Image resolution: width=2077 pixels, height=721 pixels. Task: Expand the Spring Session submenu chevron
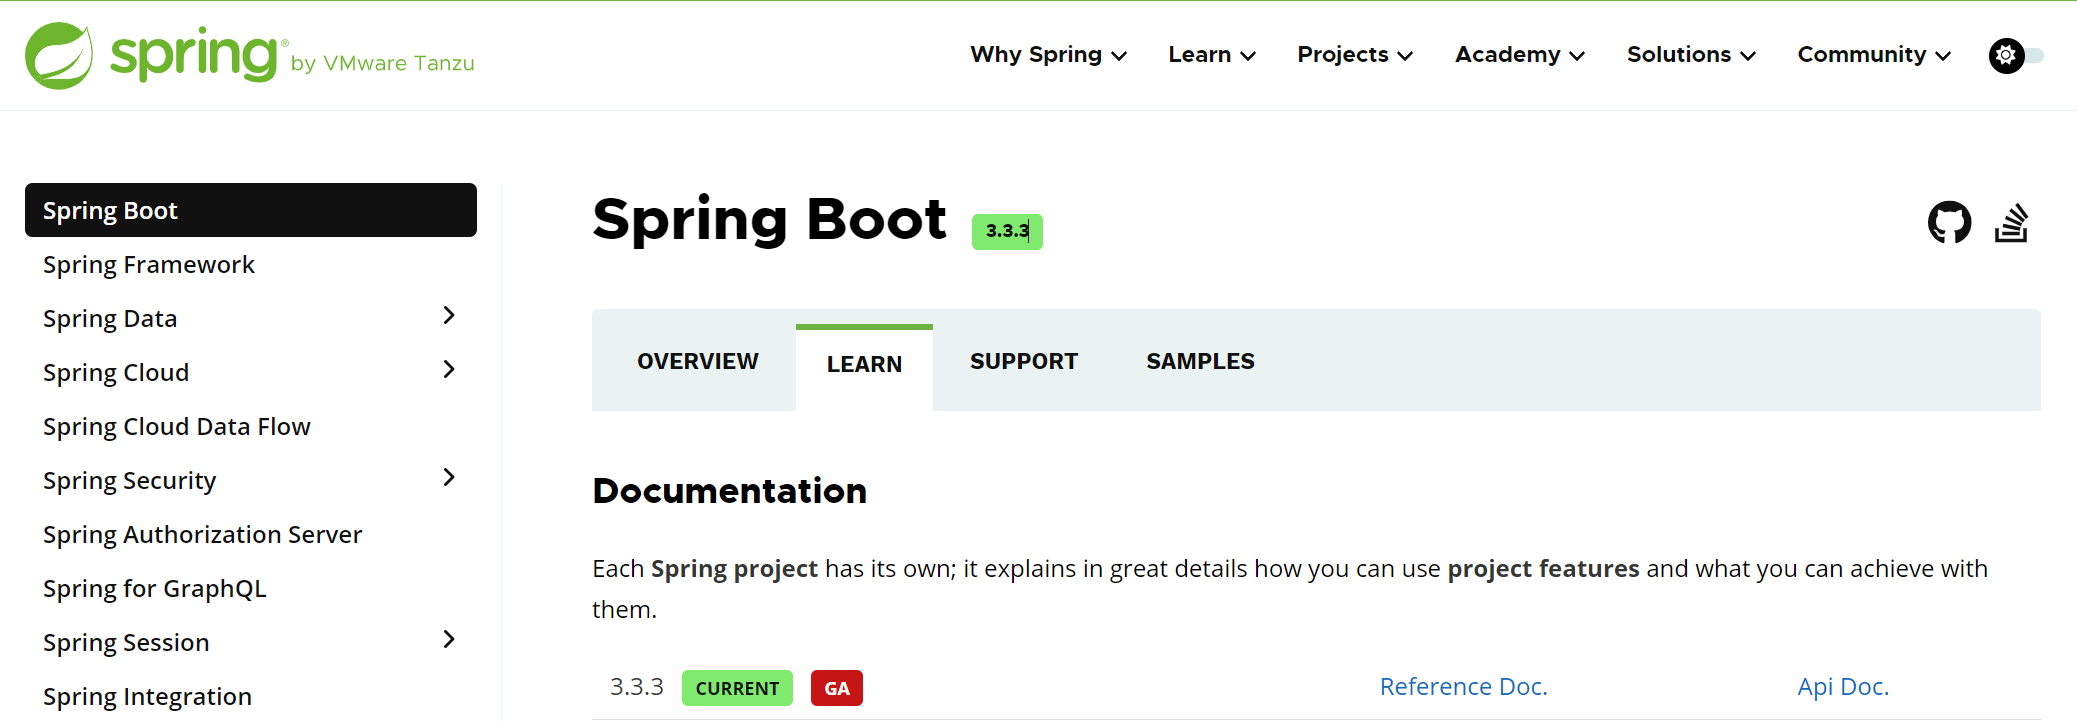coord(449,640)
